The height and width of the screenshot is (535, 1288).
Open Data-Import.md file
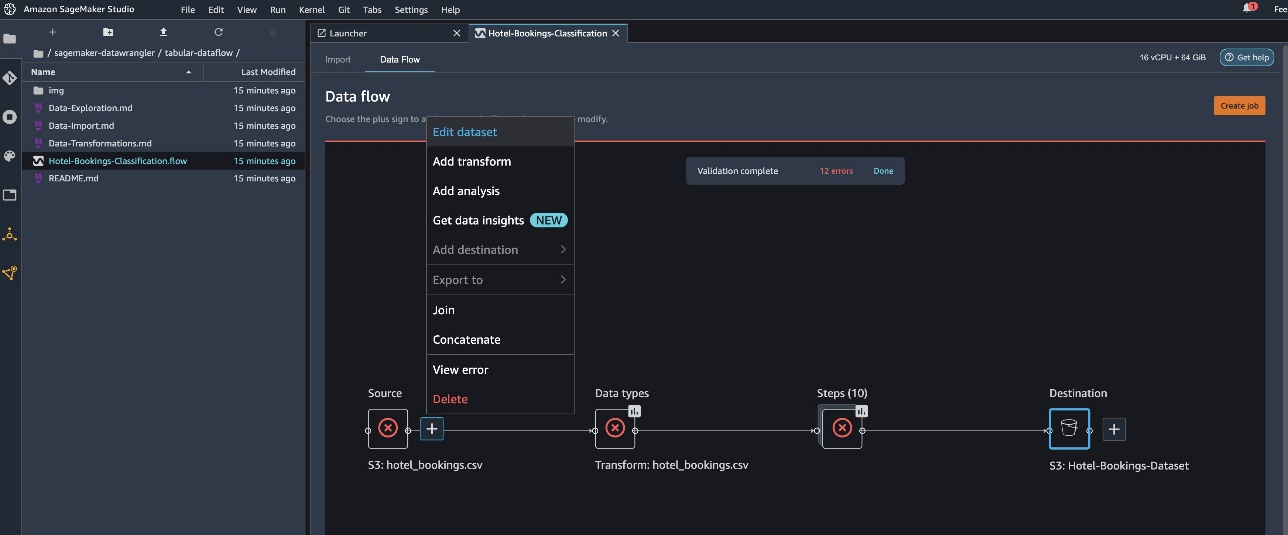pos(165,126)
